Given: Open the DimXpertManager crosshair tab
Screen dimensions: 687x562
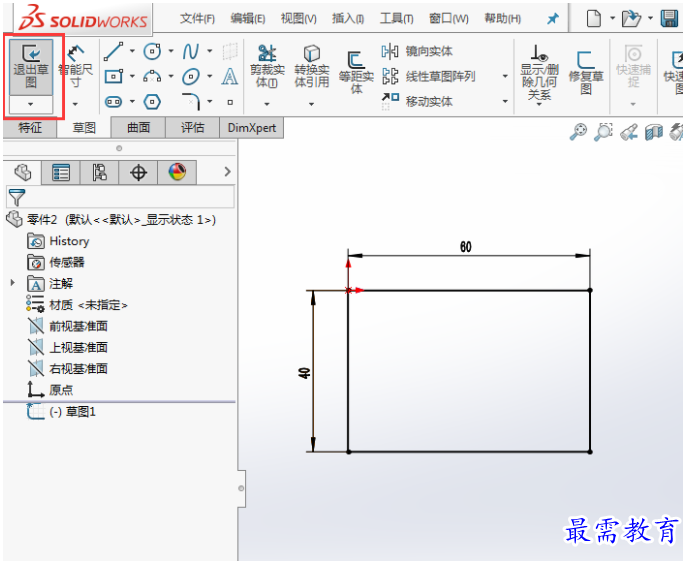Looking at the screenshot, I should [138, 173].
